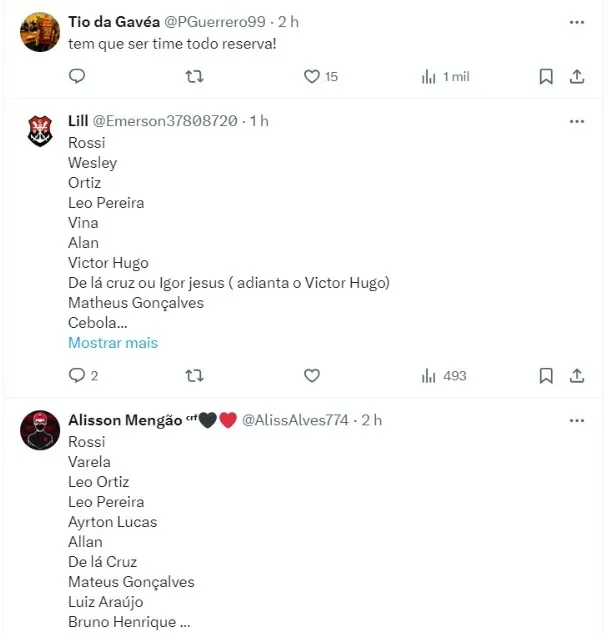View the 493 views on Lill's tweet

pos(445,376)
